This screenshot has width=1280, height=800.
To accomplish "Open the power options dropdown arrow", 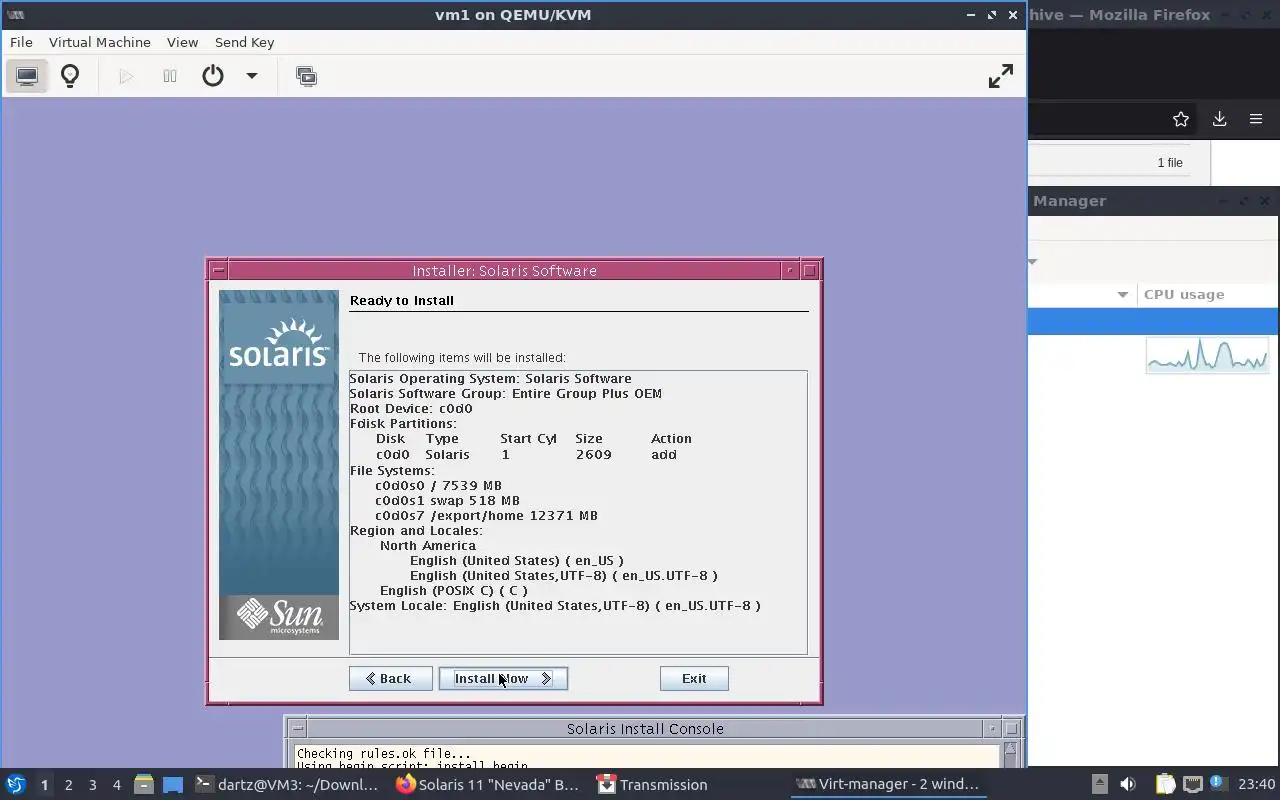I will pos(252,76).
